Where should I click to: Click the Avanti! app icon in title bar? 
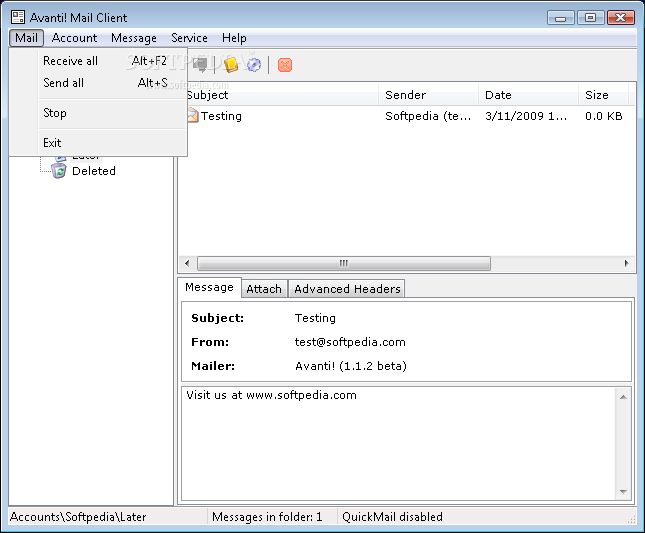pyautogui.click(x=18, y=17)
